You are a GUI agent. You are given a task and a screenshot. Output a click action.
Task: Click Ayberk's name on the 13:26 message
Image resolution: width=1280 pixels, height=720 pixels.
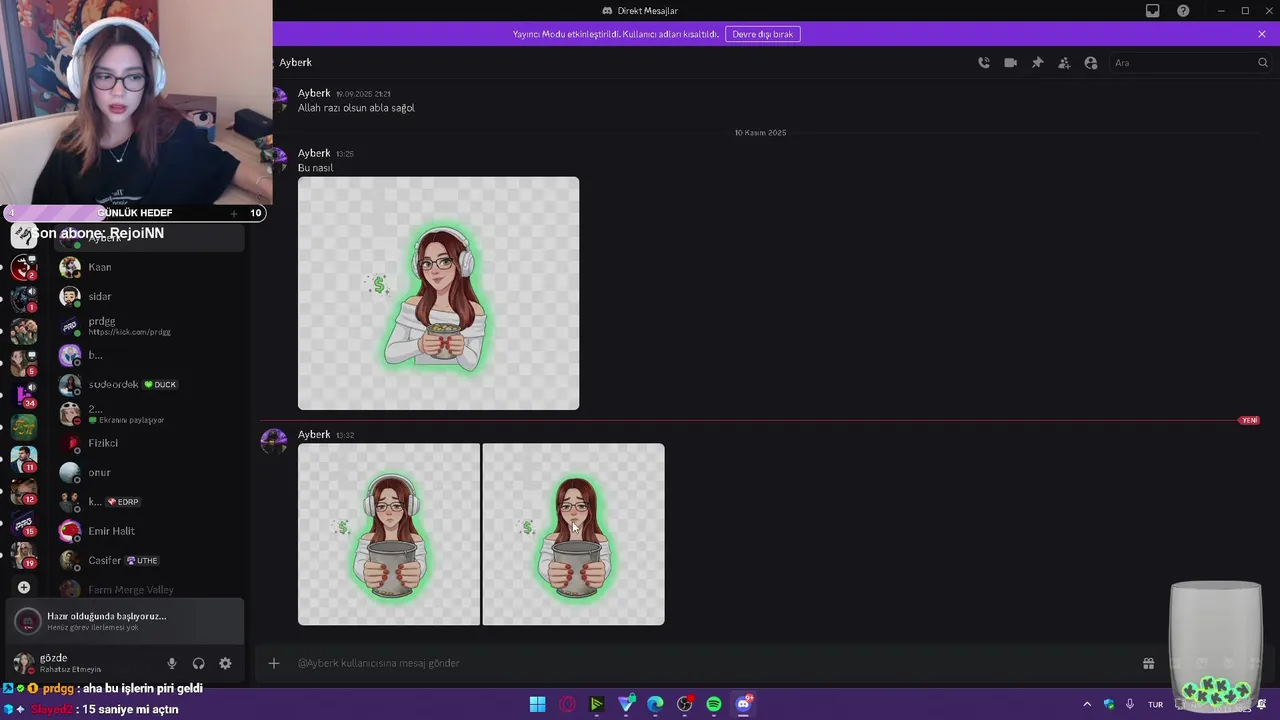[314, 153]
